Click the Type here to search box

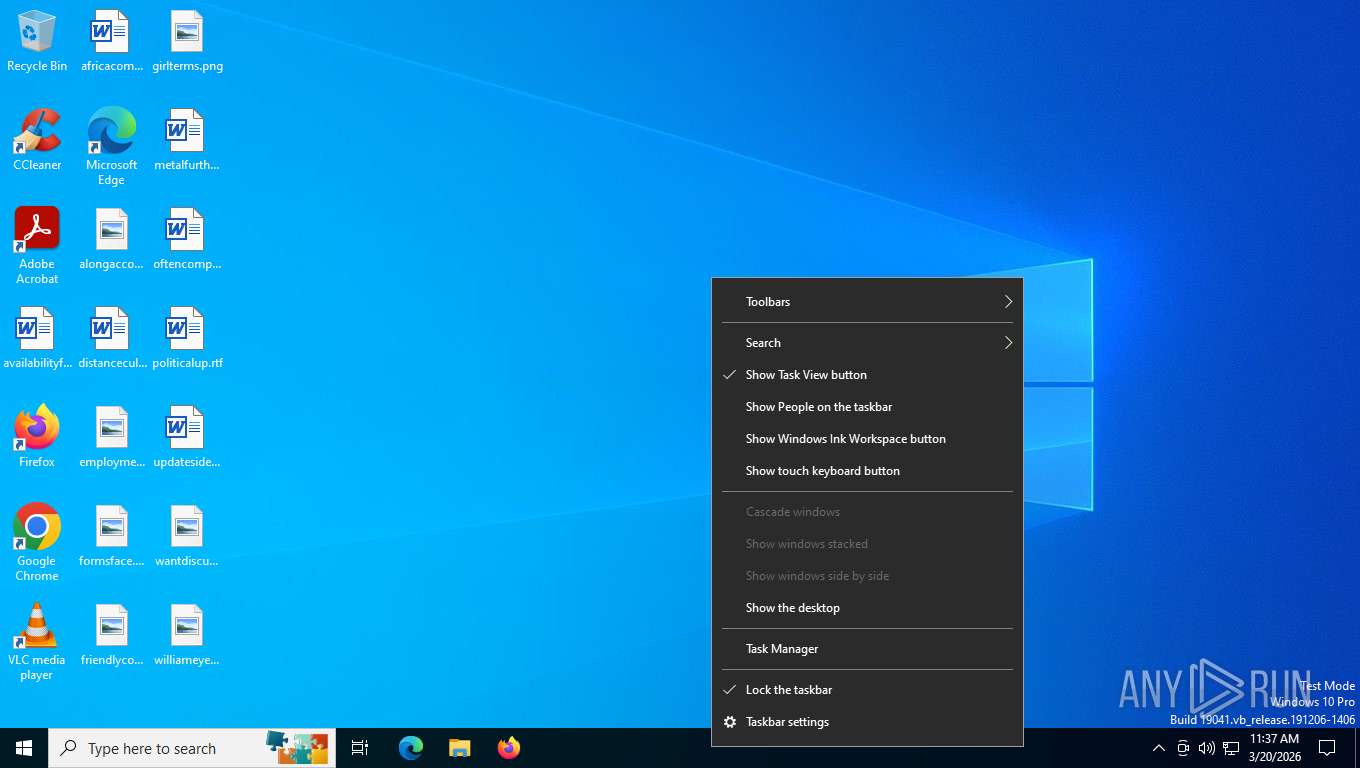click(x=192, y=748)
